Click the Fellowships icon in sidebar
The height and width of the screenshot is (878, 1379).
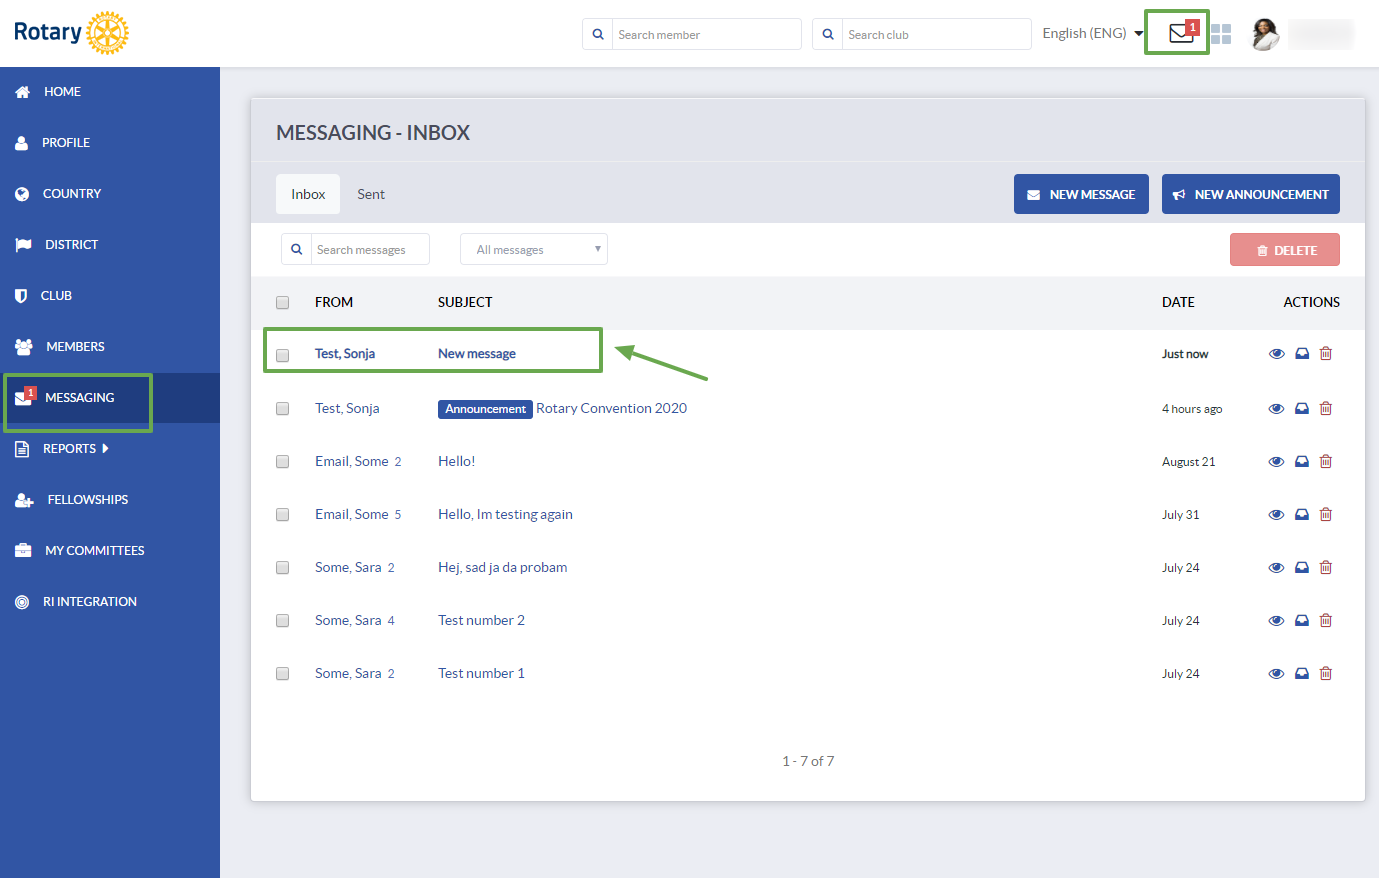coord(24,500)
